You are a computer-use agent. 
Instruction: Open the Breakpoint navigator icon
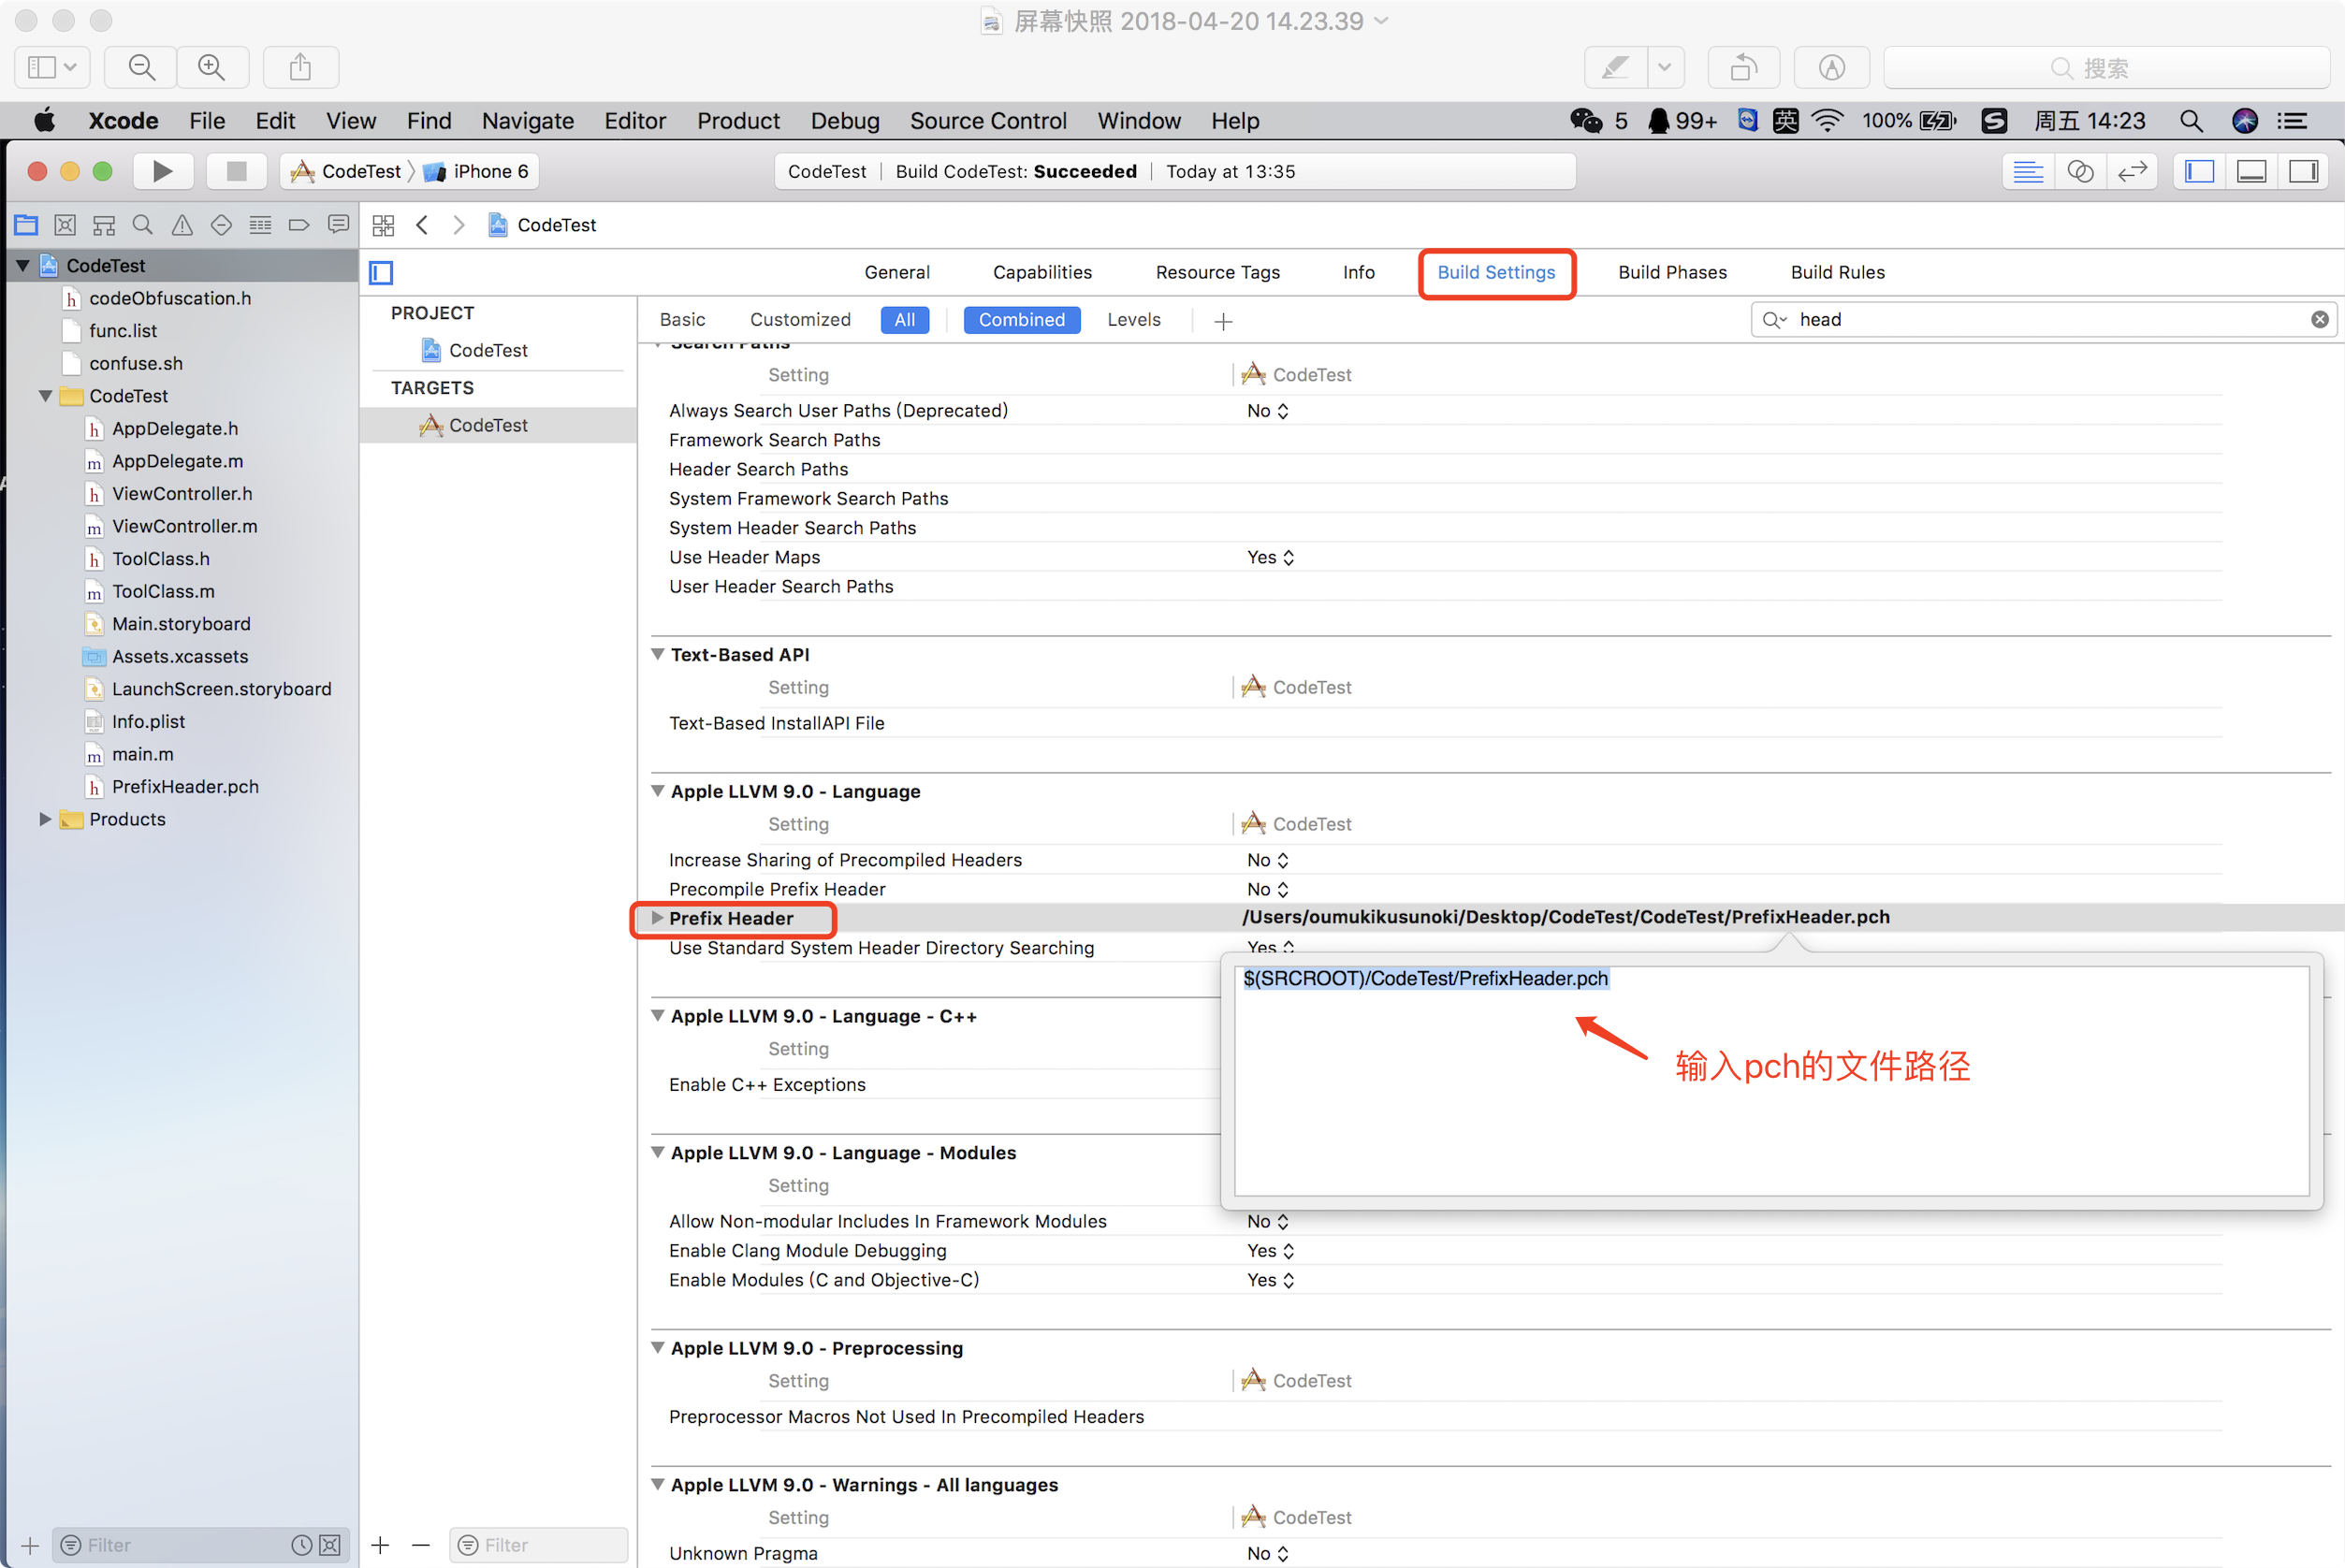(299, 225)
